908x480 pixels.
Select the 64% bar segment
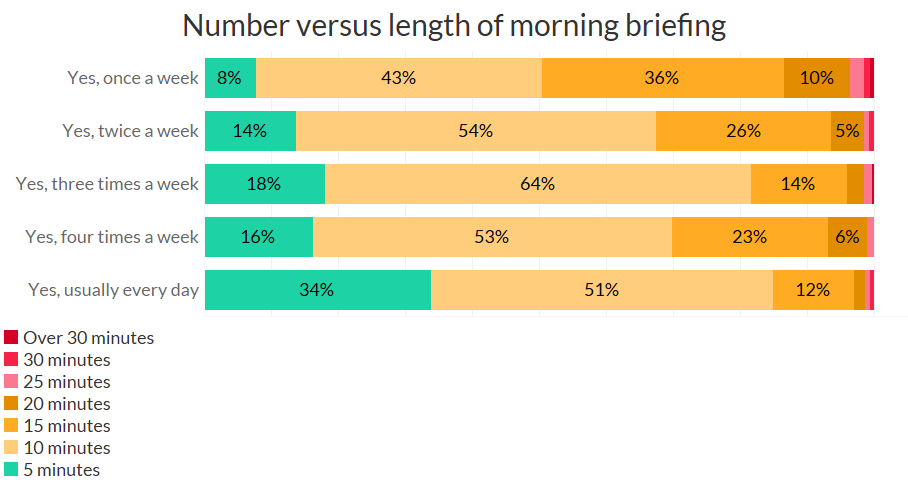[x=537, y=184]
